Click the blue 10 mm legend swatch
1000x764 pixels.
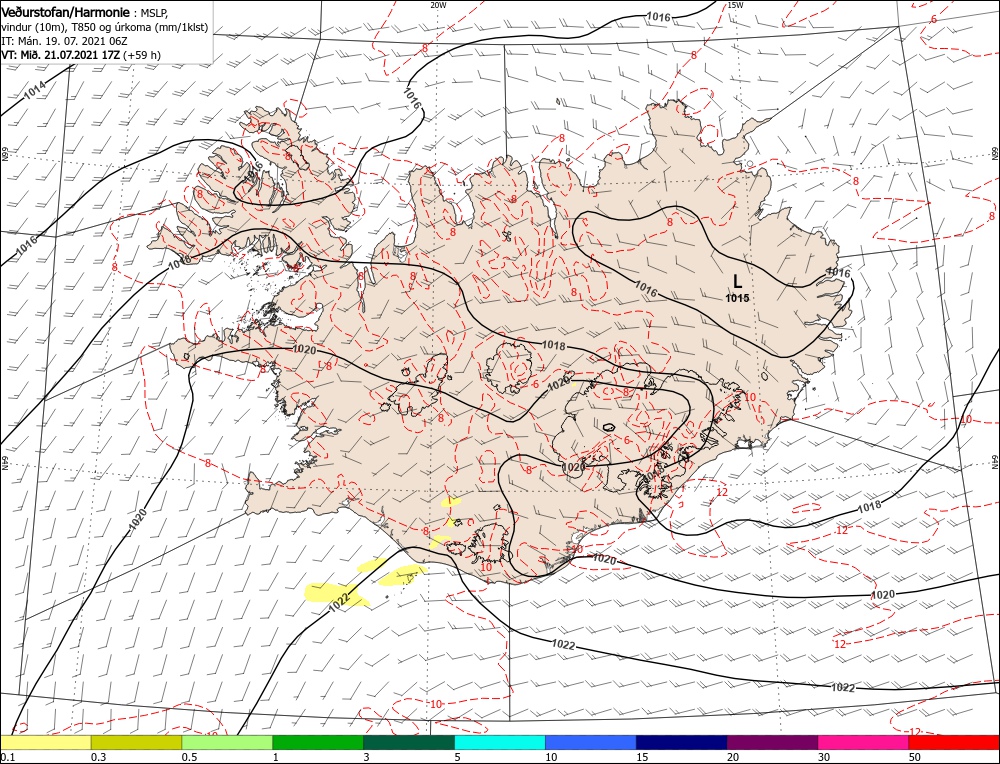(x=591, y=742)
